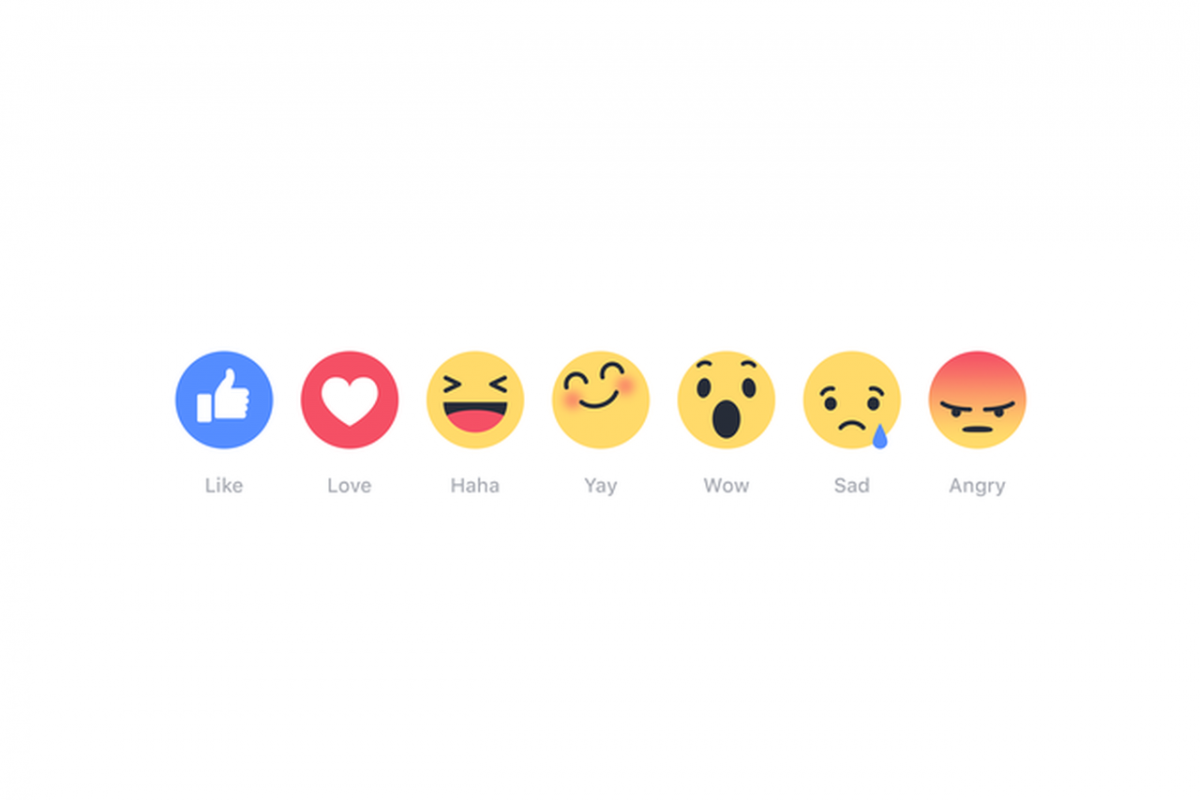Click the "Angry" caption text
This screenshot has height=800, width=1200.
(977, 487)
